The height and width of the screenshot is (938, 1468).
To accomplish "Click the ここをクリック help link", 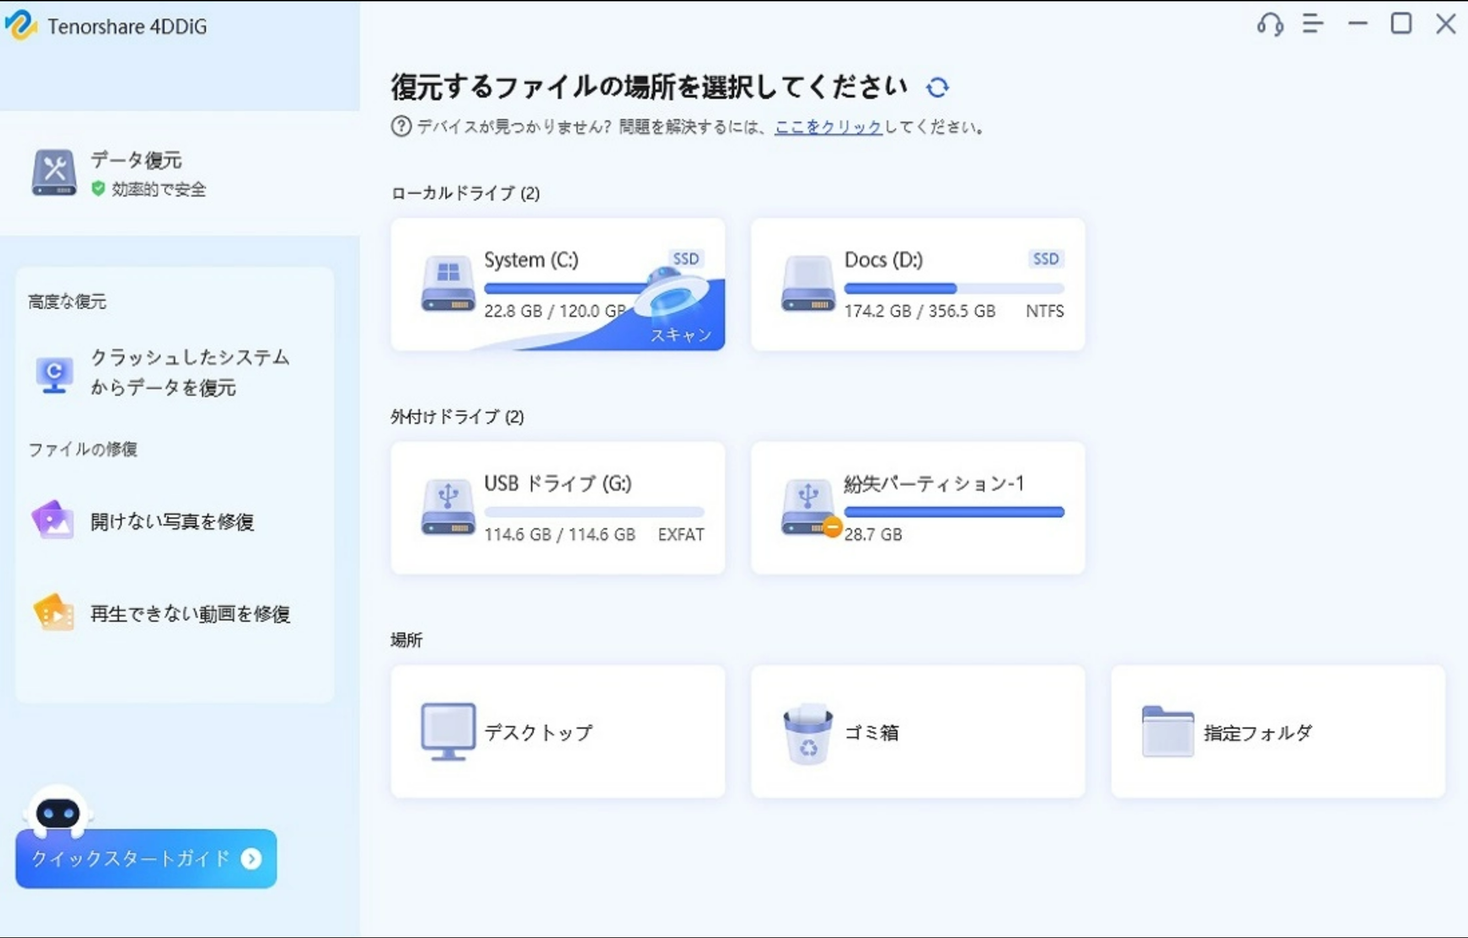I will 828,127.
